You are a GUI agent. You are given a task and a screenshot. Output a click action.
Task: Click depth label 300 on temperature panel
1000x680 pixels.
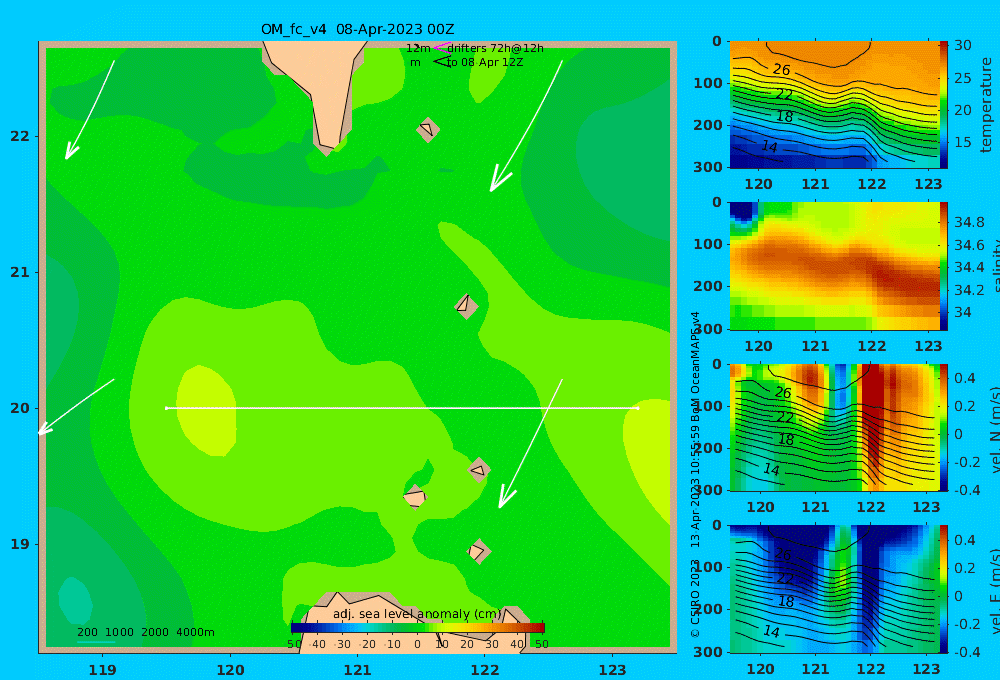707,166
